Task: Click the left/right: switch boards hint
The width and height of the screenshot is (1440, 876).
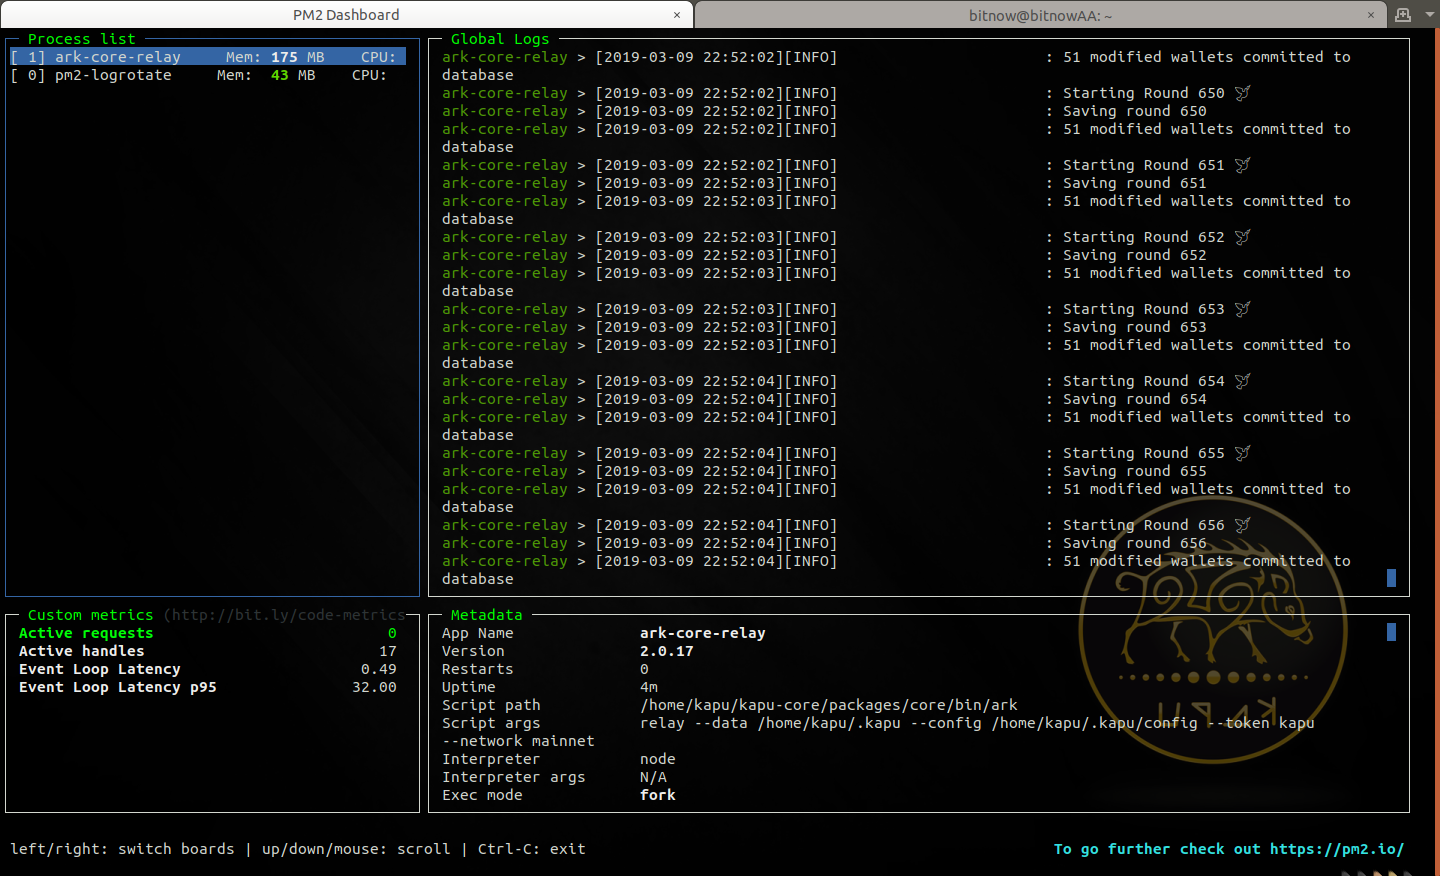Action: click(122, 849)
